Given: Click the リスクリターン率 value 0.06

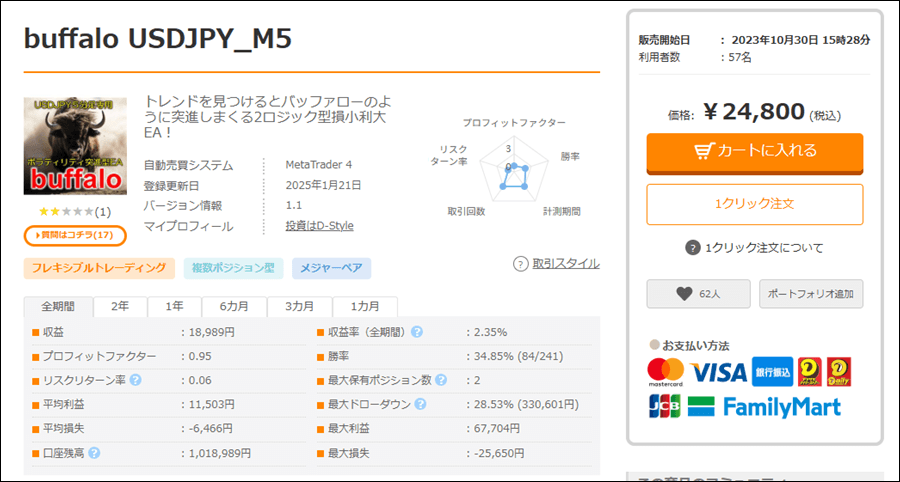Looking at the screenshot, I should click(200, 380).
